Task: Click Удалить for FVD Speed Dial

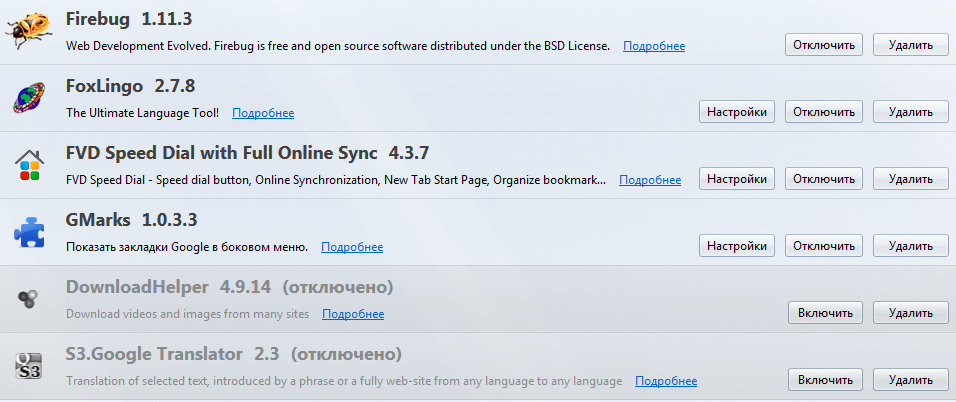Action: tap(911, 179)
